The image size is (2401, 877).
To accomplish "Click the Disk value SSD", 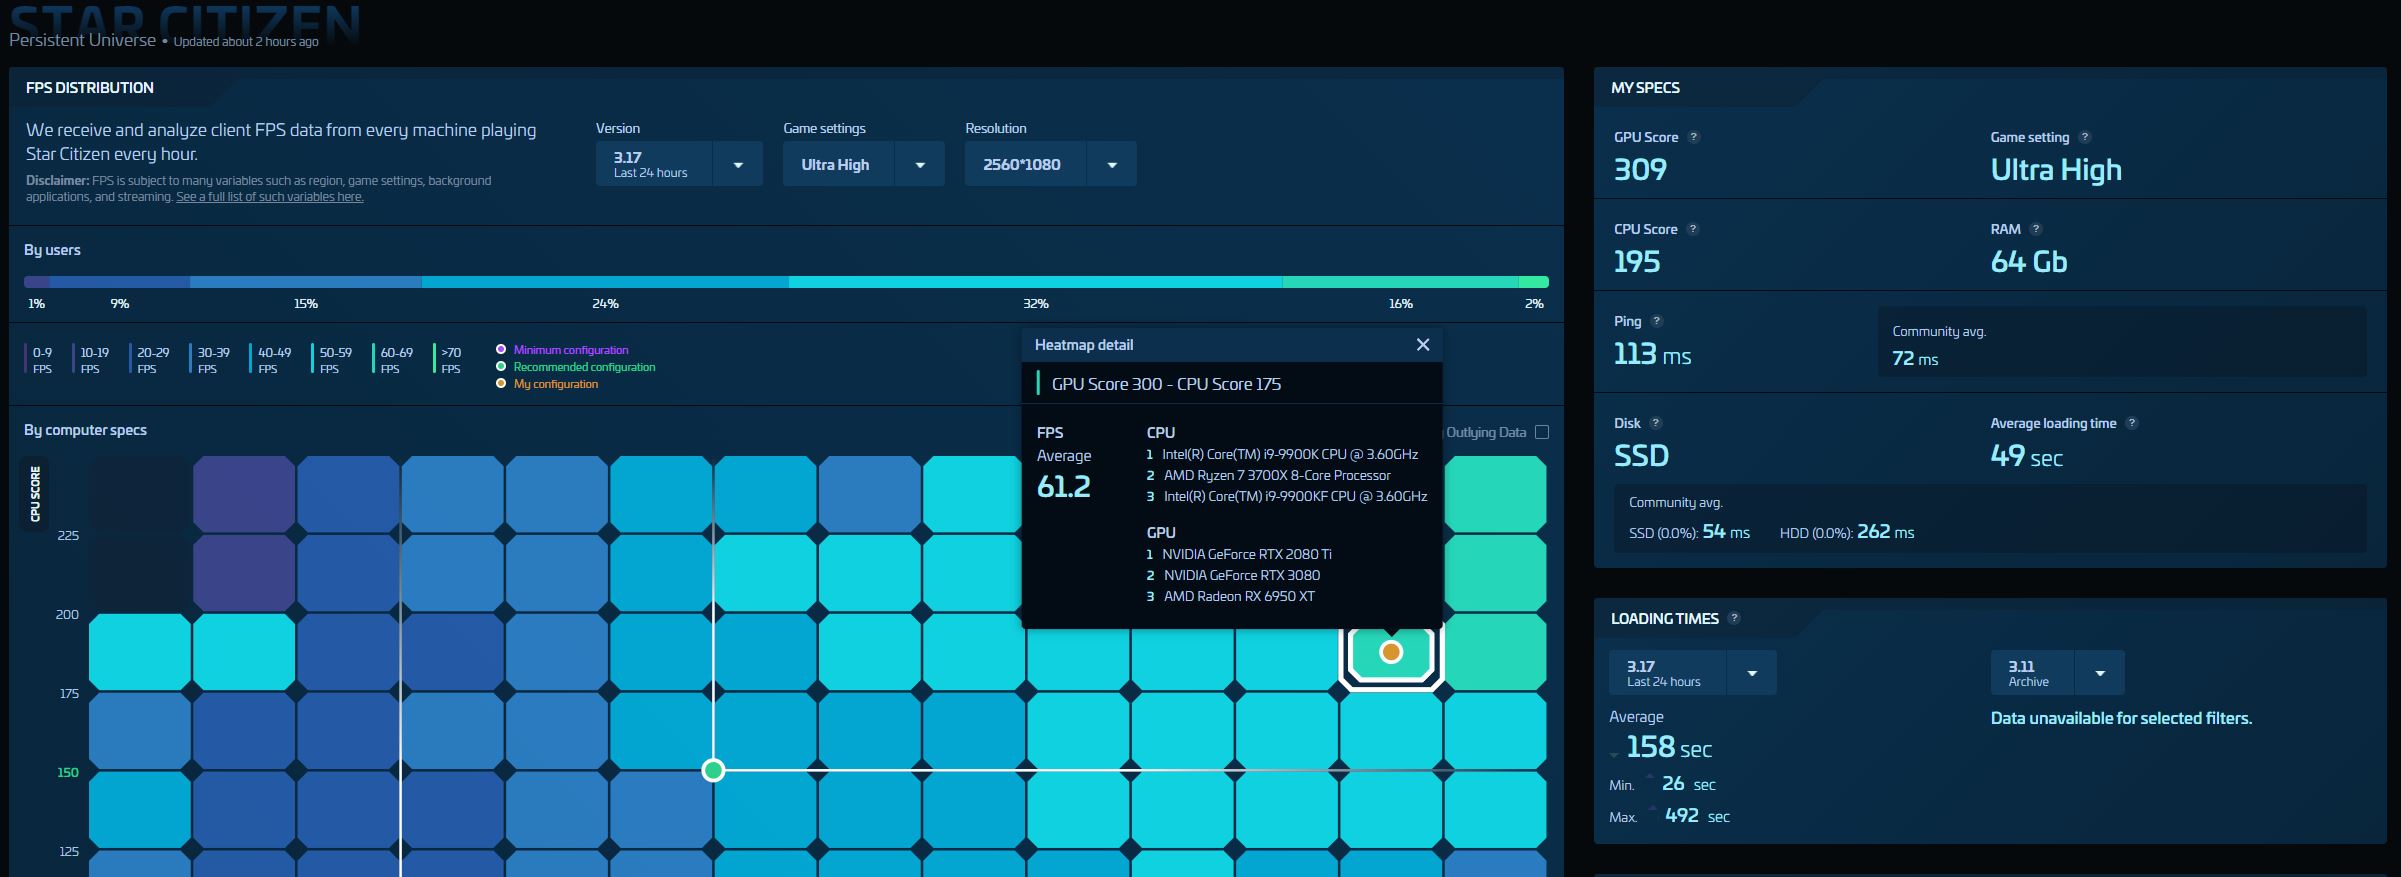I will [x=1641, y=456].
